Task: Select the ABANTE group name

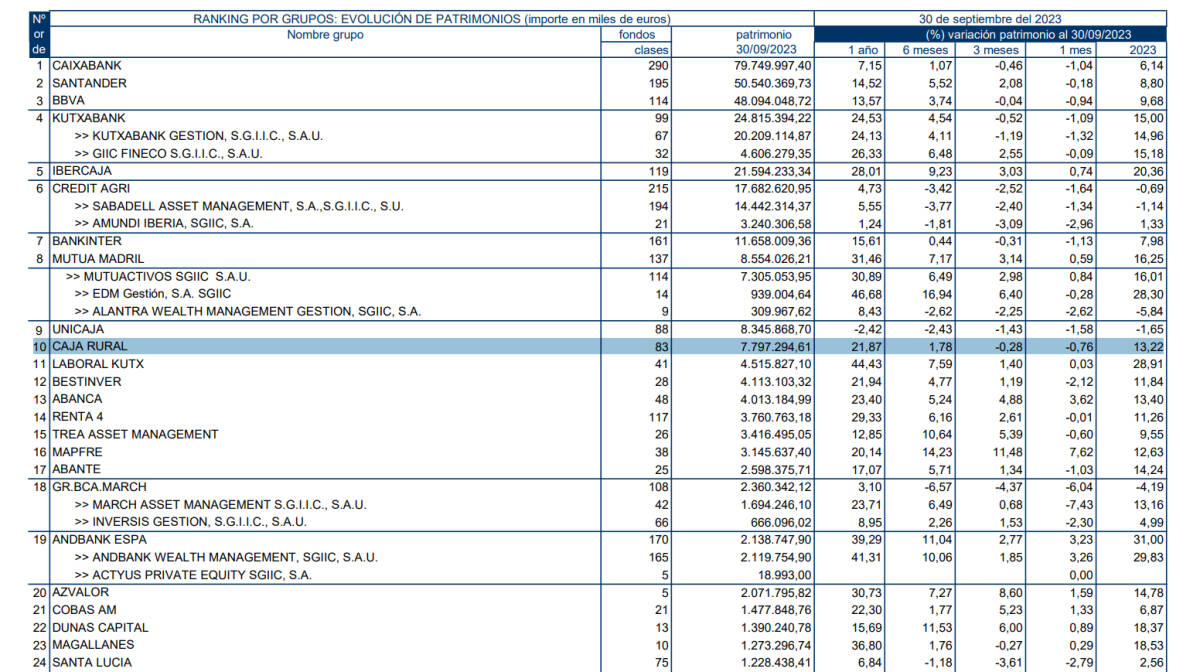Action: coord(77,469)
